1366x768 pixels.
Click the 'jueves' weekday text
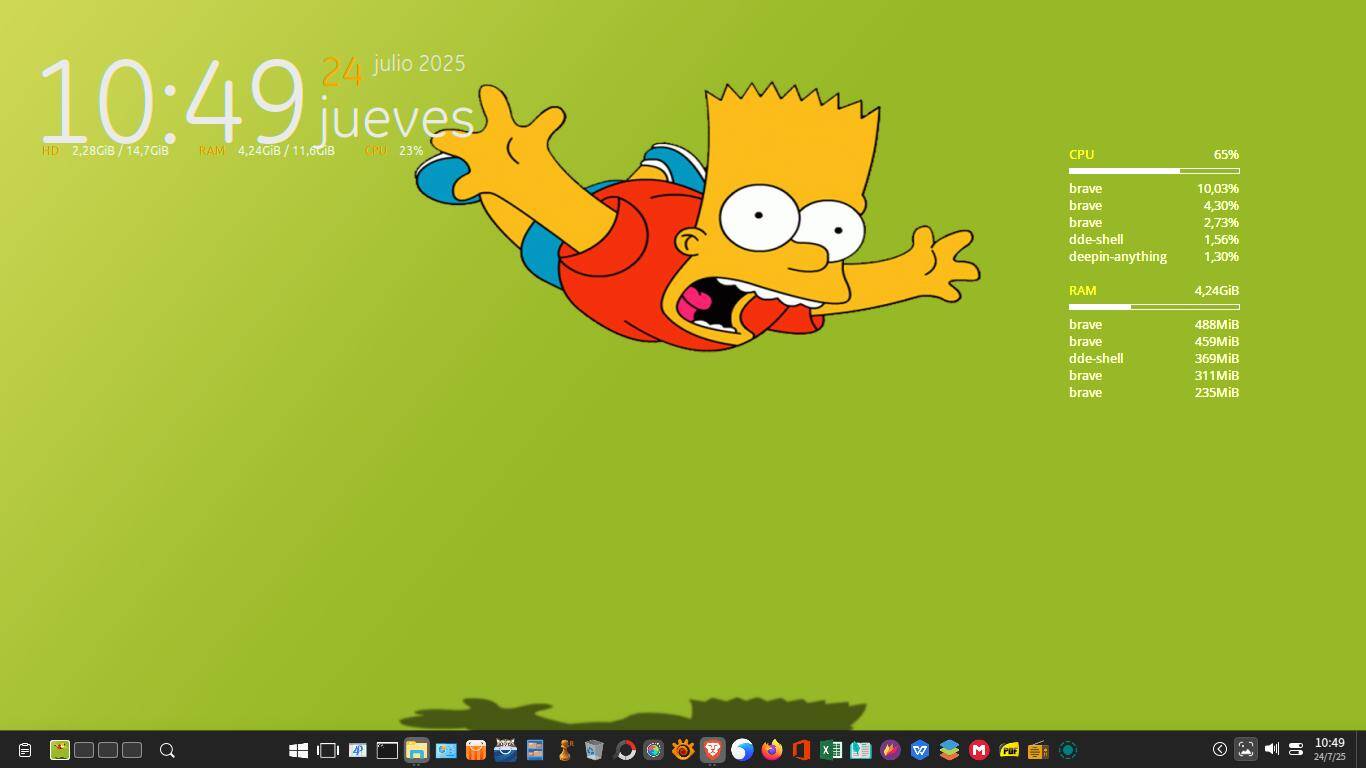396,120
